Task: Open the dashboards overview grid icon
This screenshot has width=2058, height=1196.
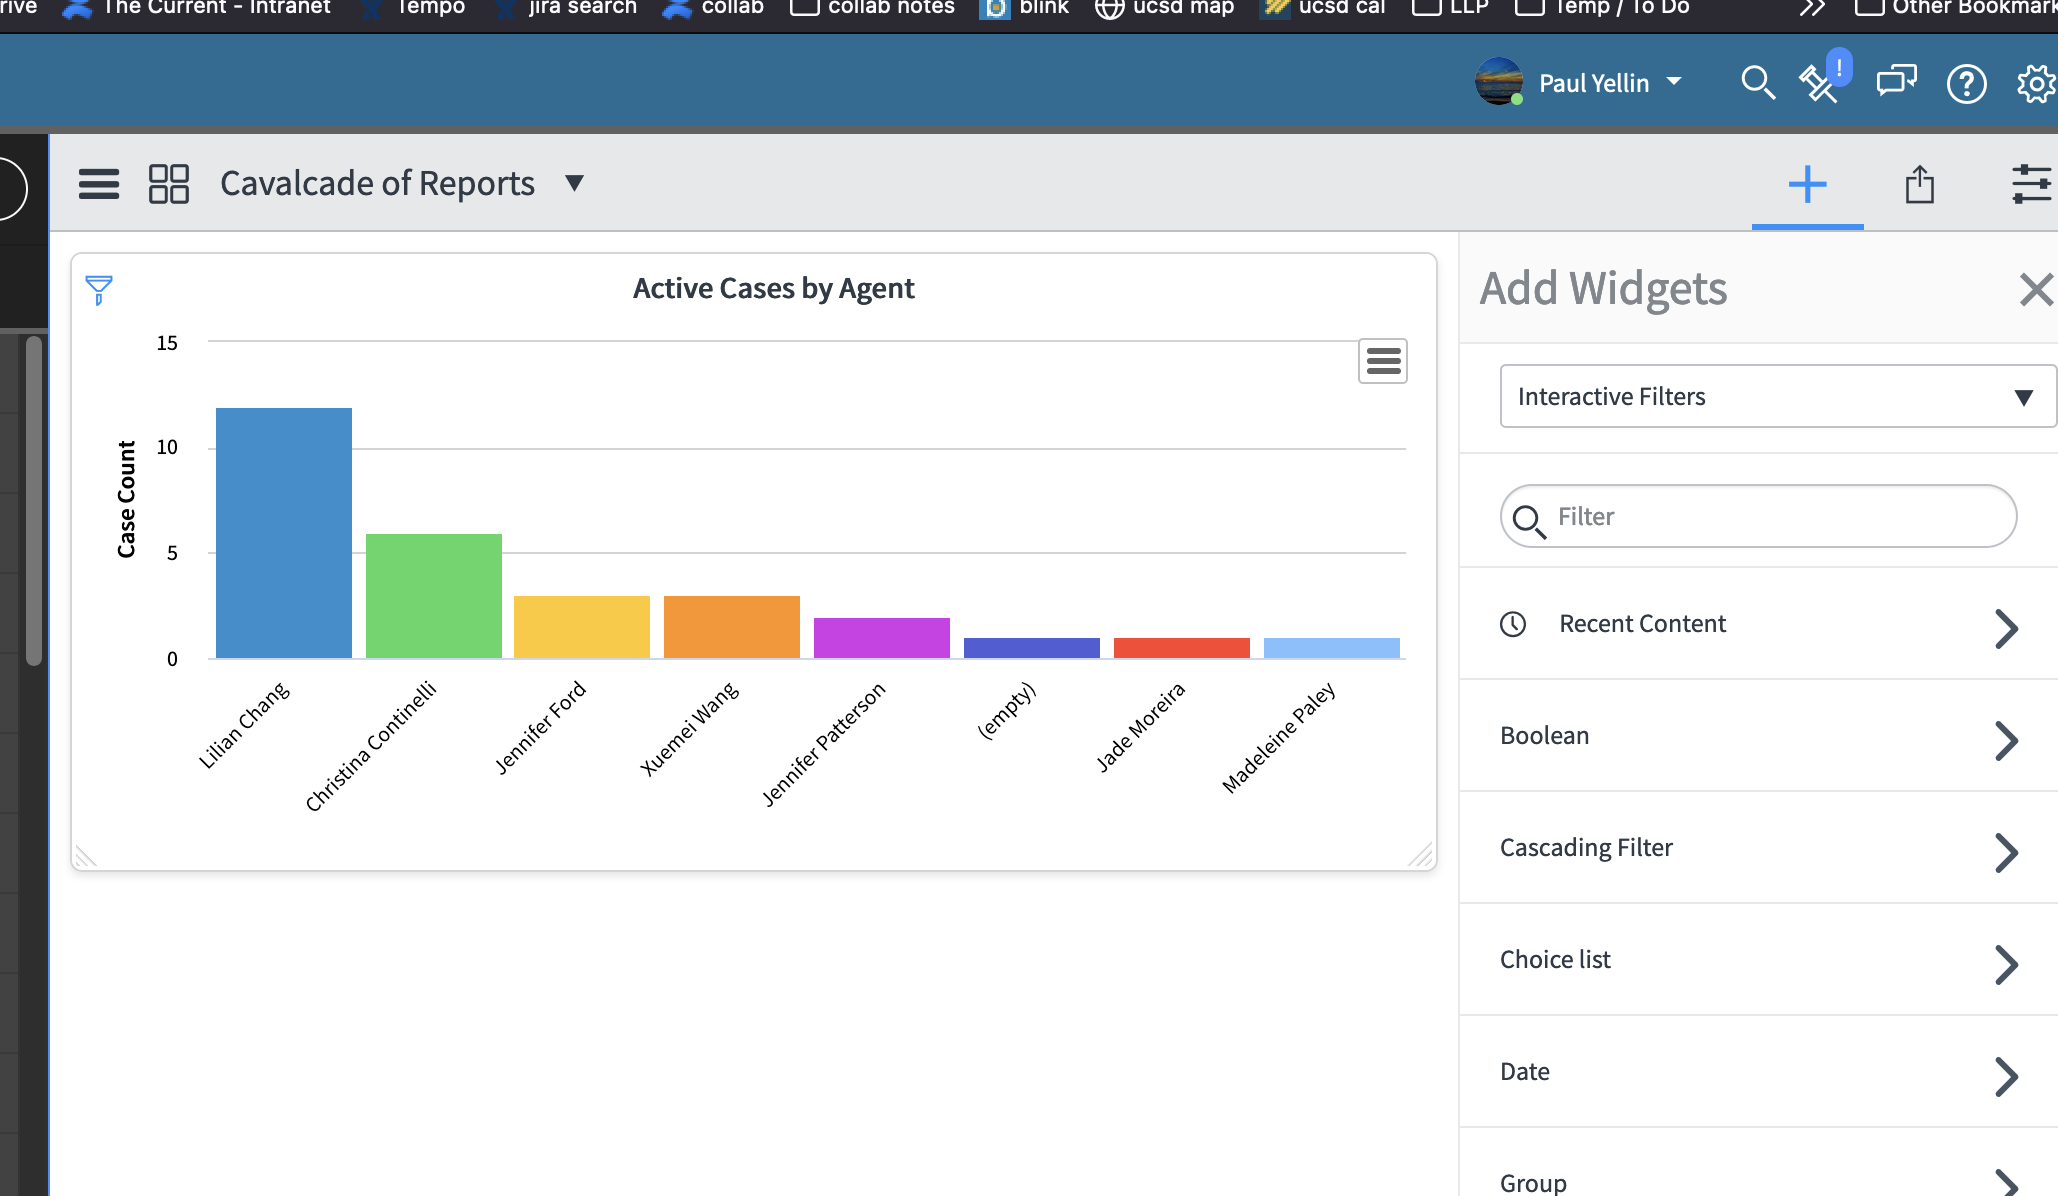Action: [x=168, y=184]
